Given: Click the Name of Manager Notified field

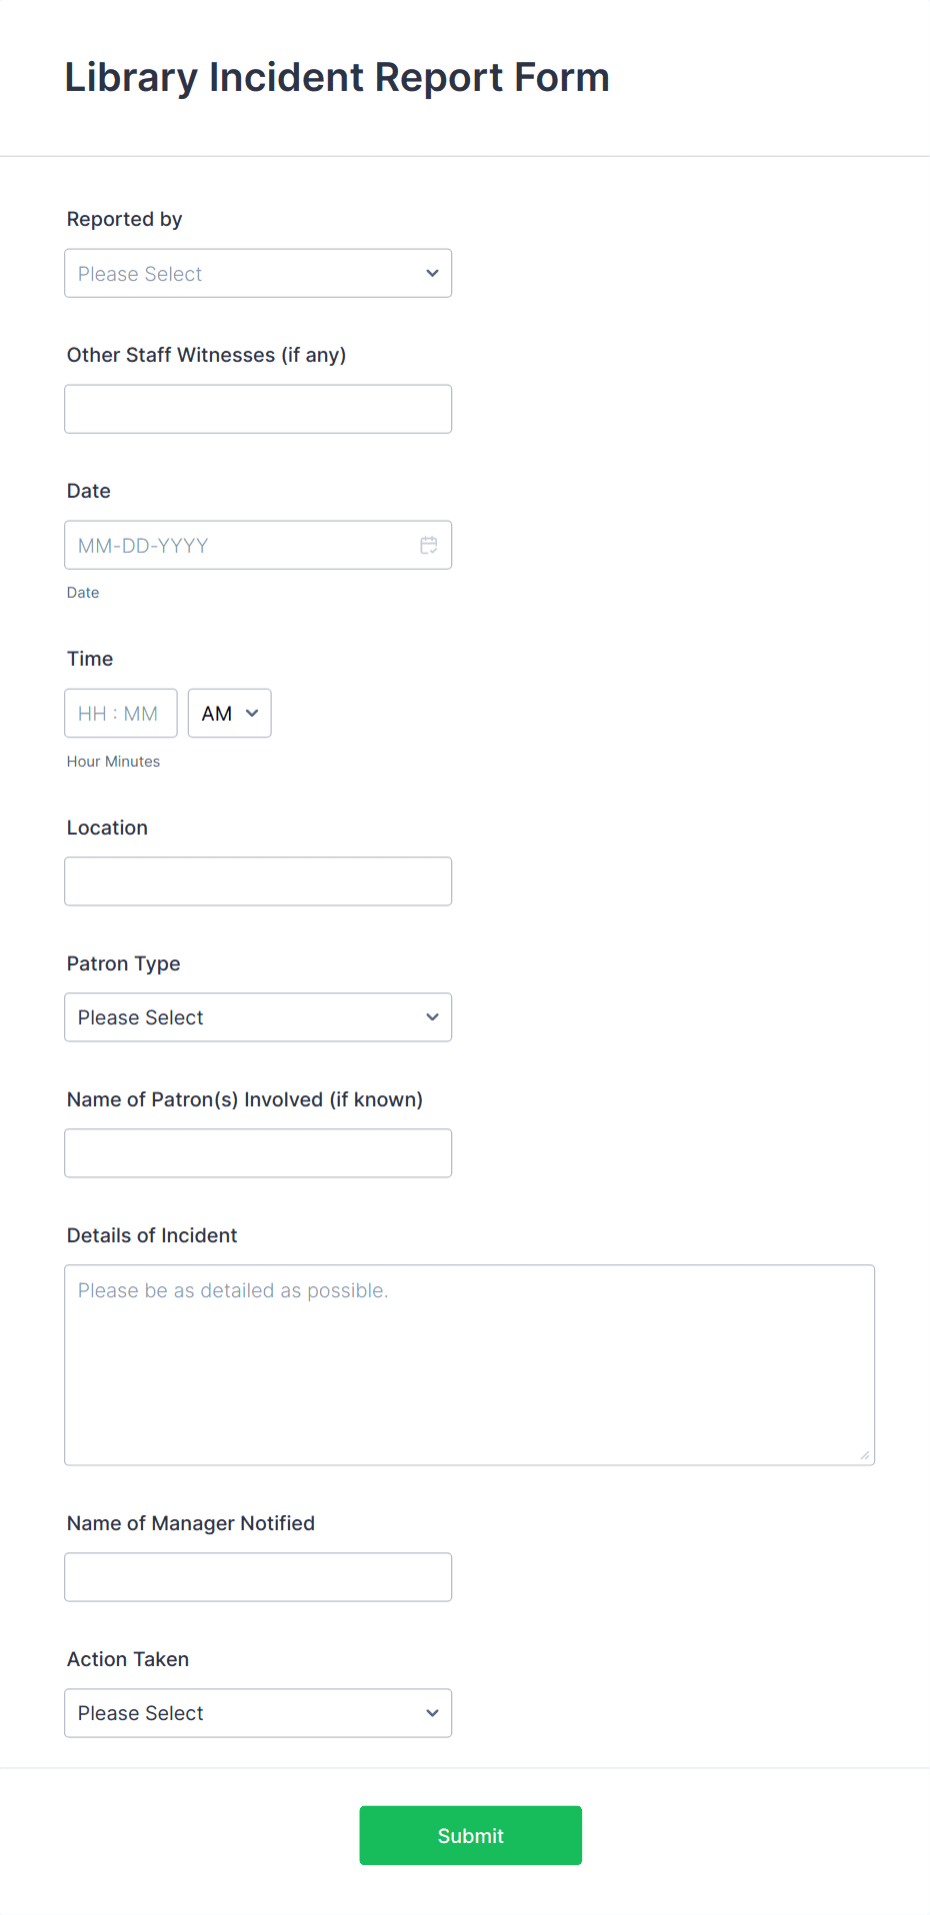Looking at the screenshot, I should point(258,1576).
